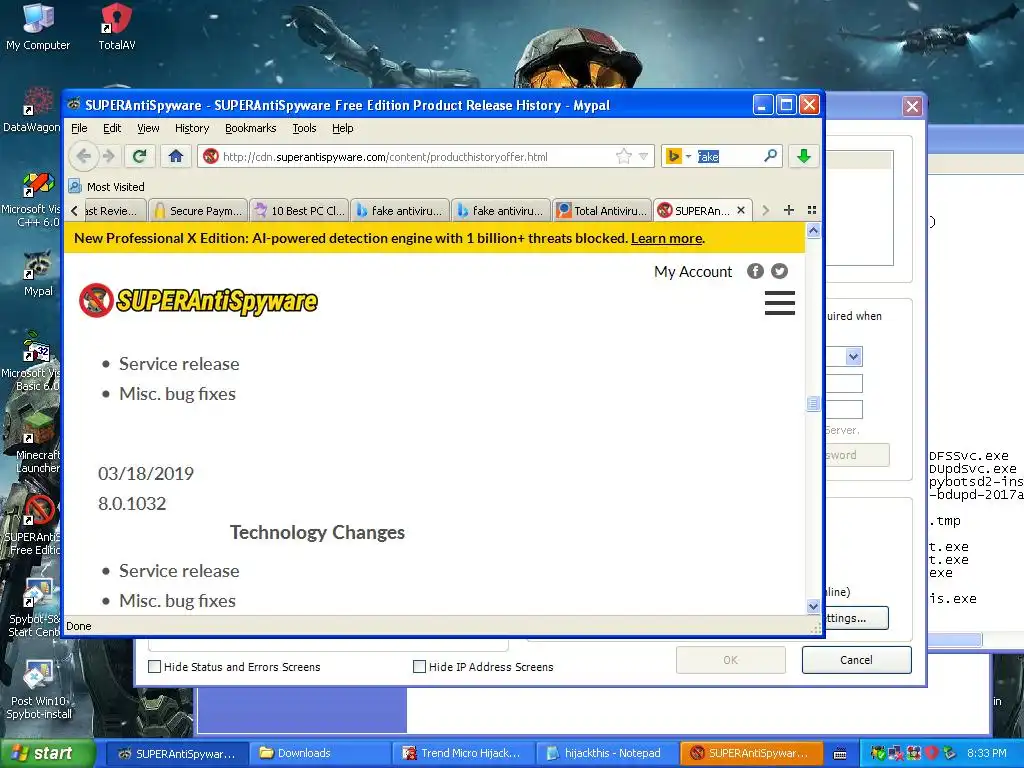This screenshot has width=1024, height=768.
Task: Open the History menu
Action: pos(192,128)
